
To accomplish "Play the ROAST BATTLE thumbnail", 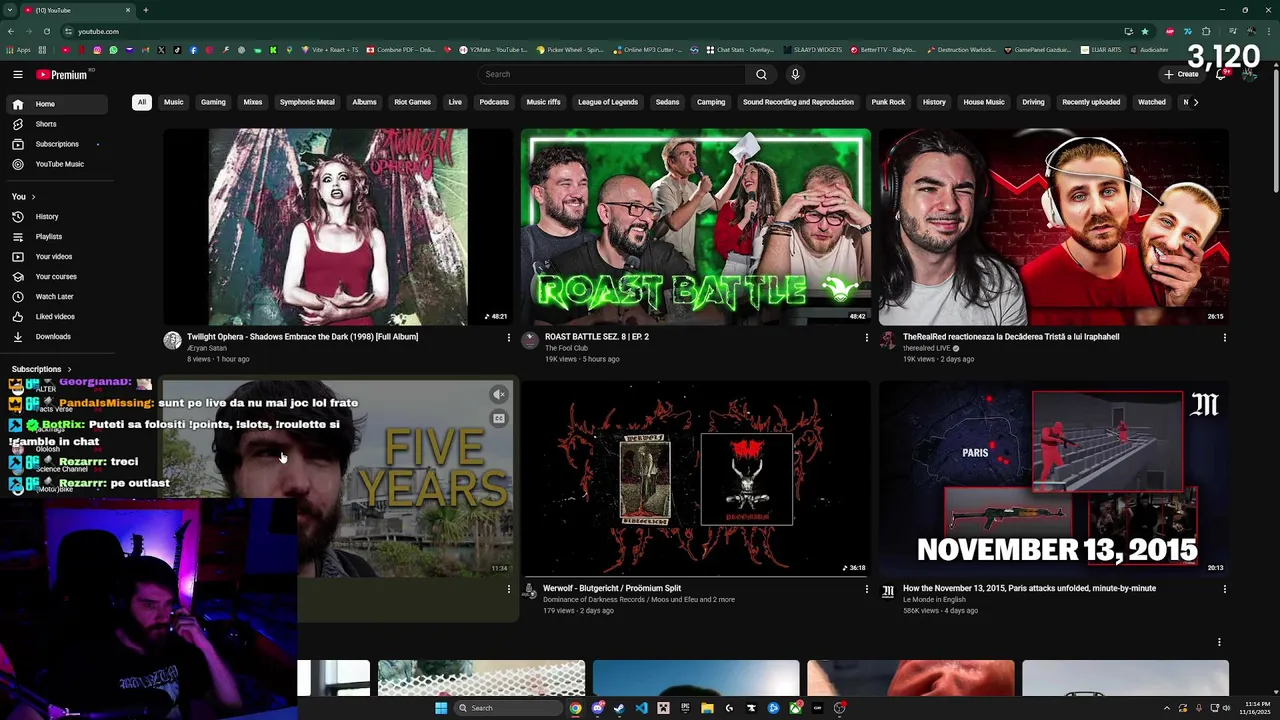I will [695, 227].
